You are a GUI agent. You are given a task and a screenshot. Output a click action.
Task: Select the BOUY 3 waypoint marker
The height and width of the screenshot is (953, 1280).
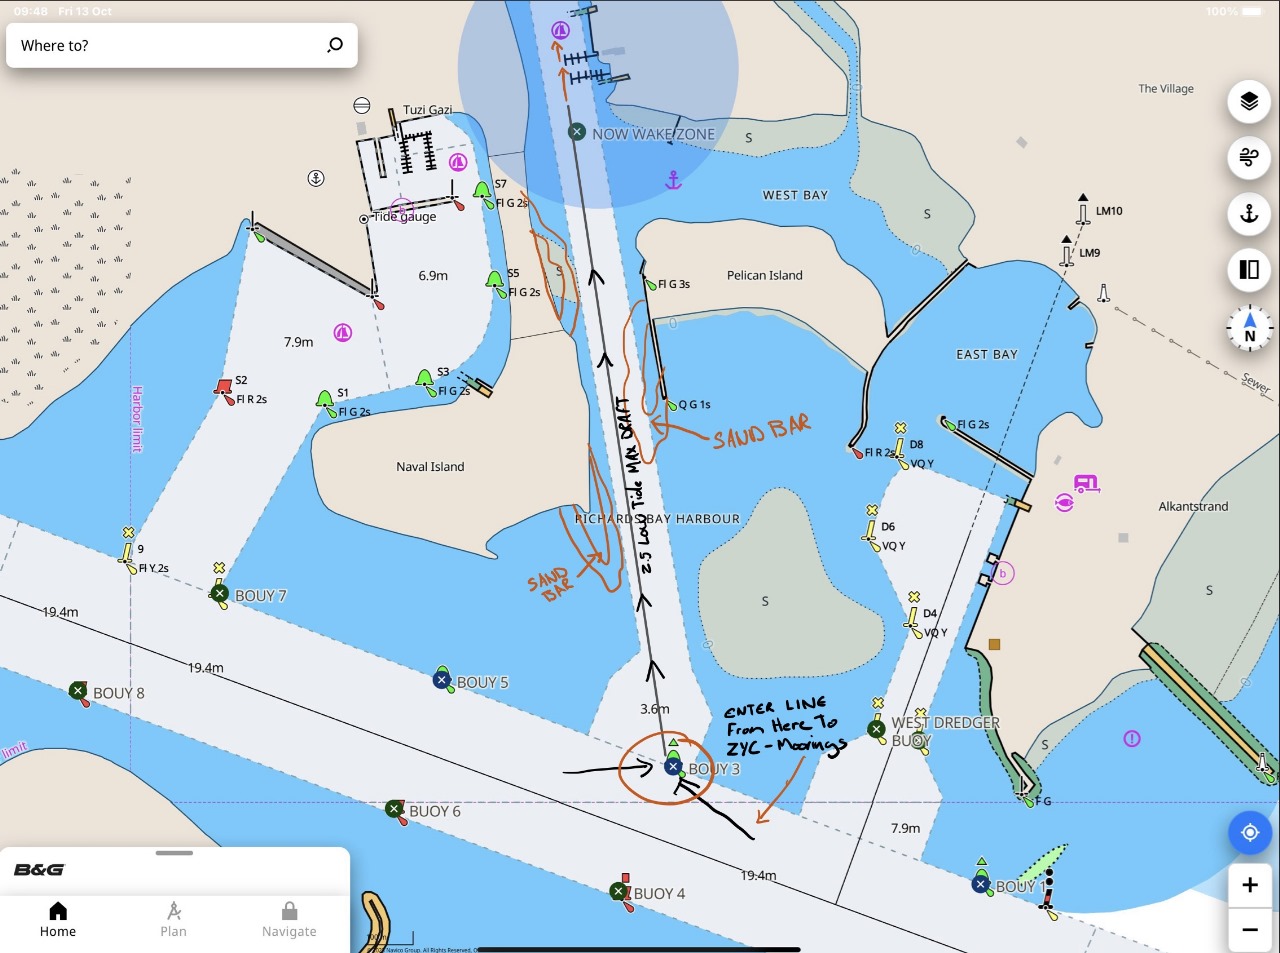coord(673,767)
